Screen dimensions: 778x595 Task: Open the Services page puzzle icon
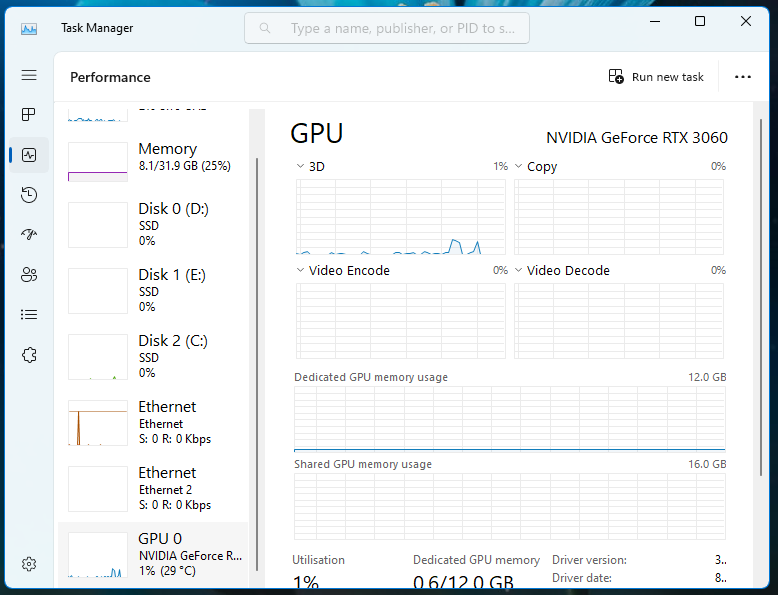pyautogui.click(x=29, y=355)
